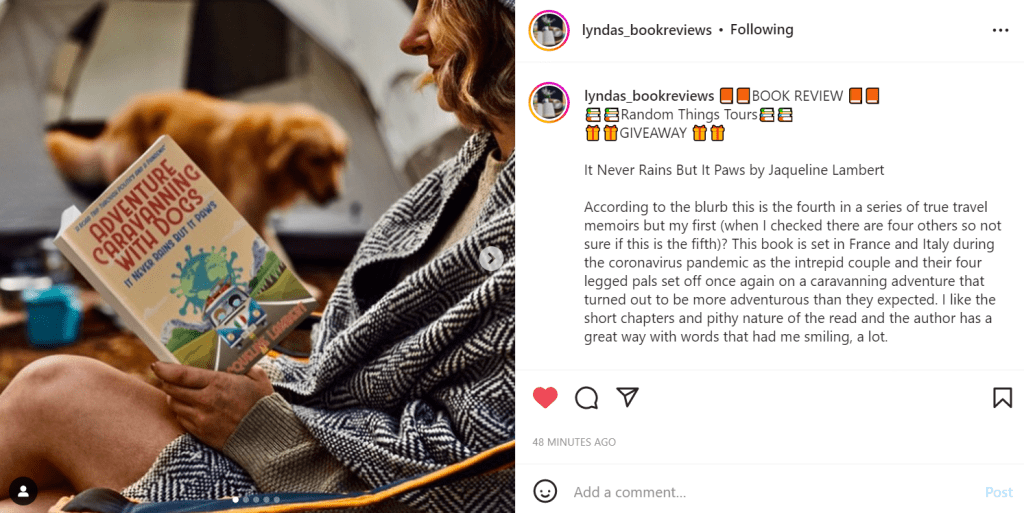Image resolution: width=1024 pixels, height=513 pixels.
Task: Jump to second carousel dot
Action: pos(246,499)
